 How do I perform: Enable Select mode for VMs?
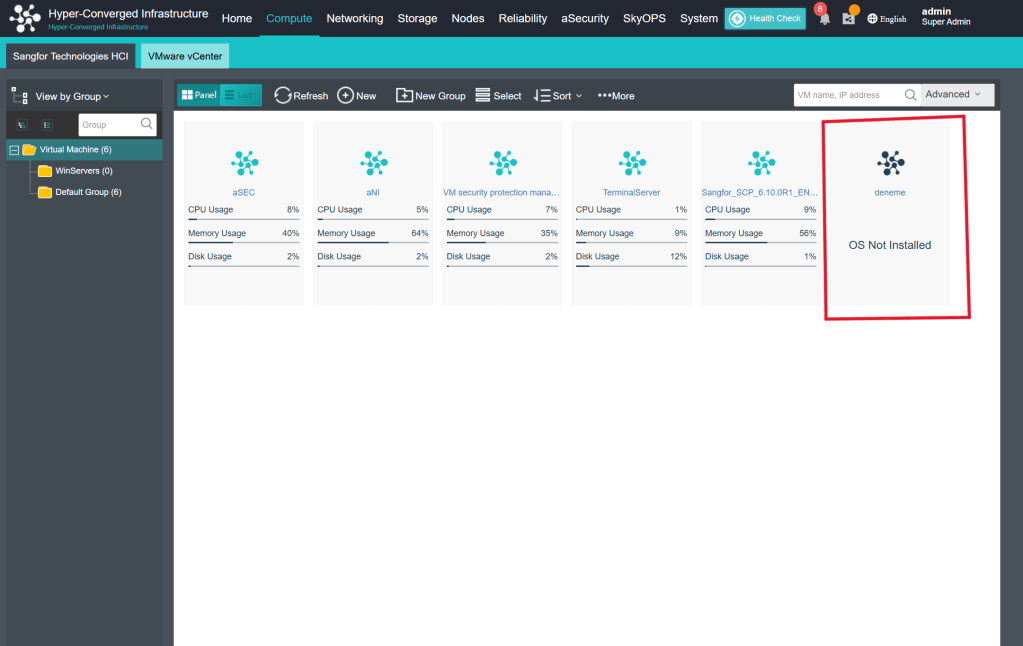498,95
